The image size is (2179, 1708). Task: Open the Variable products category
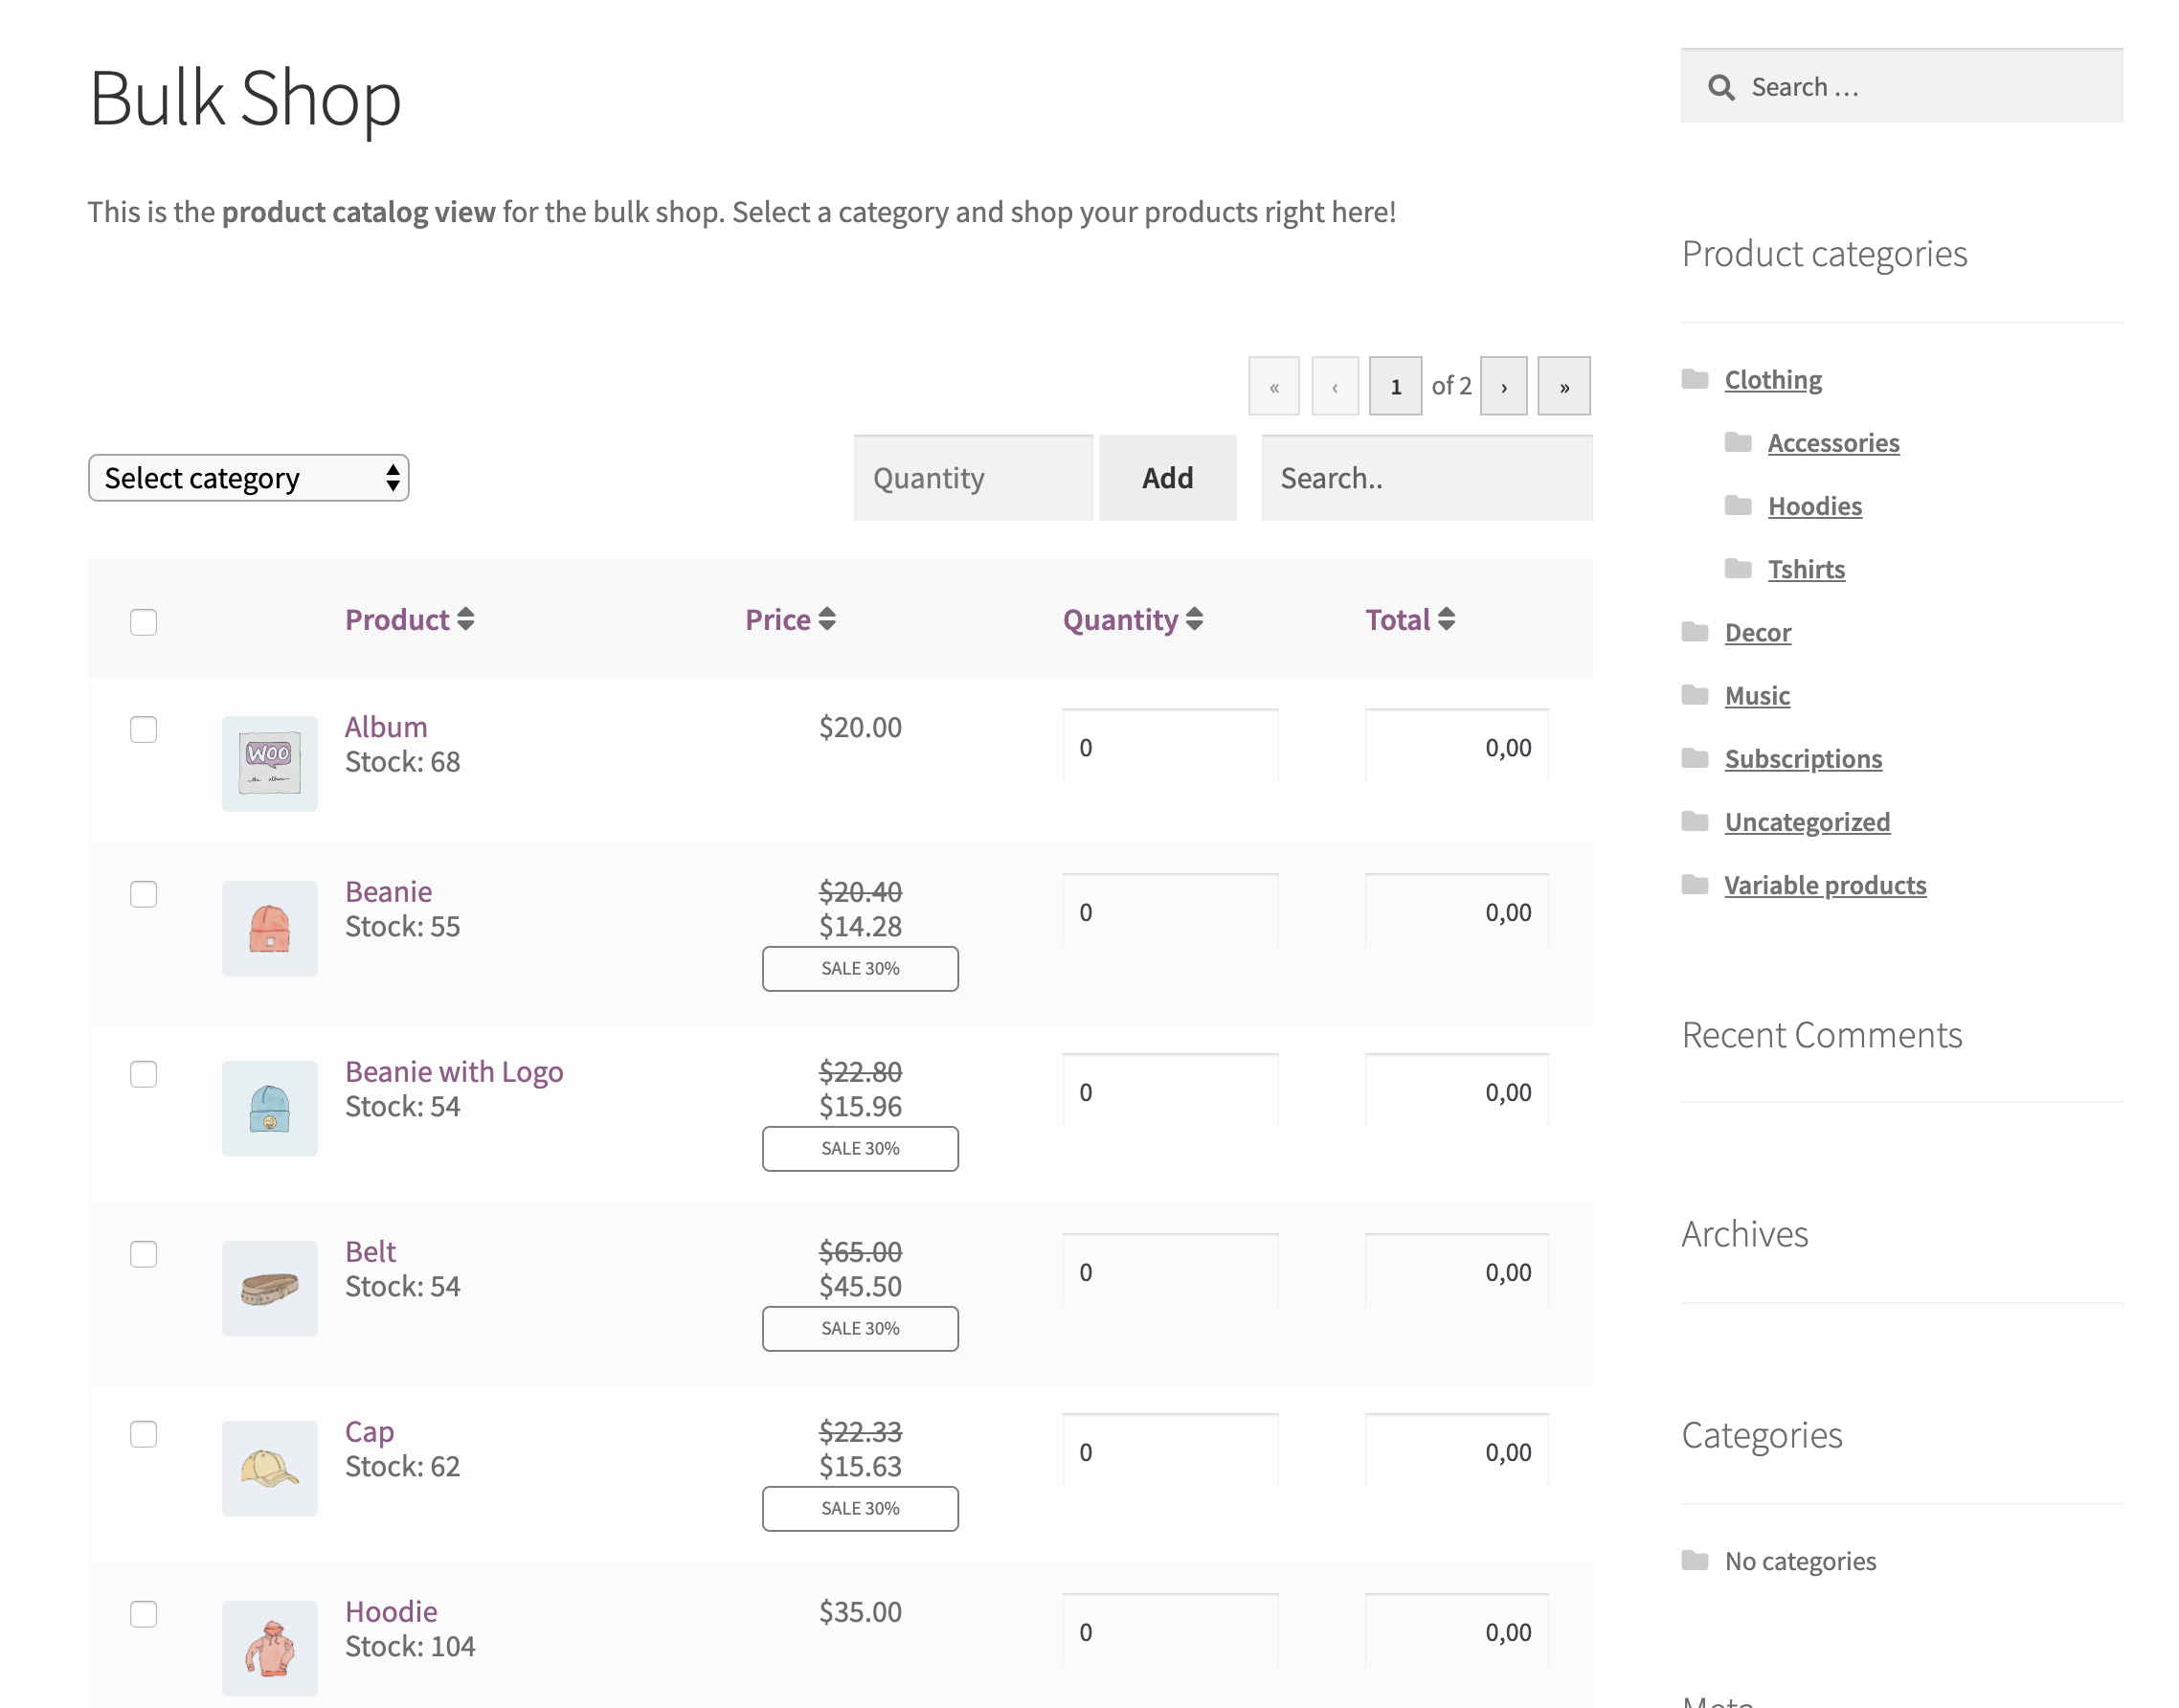(1825, 885)
